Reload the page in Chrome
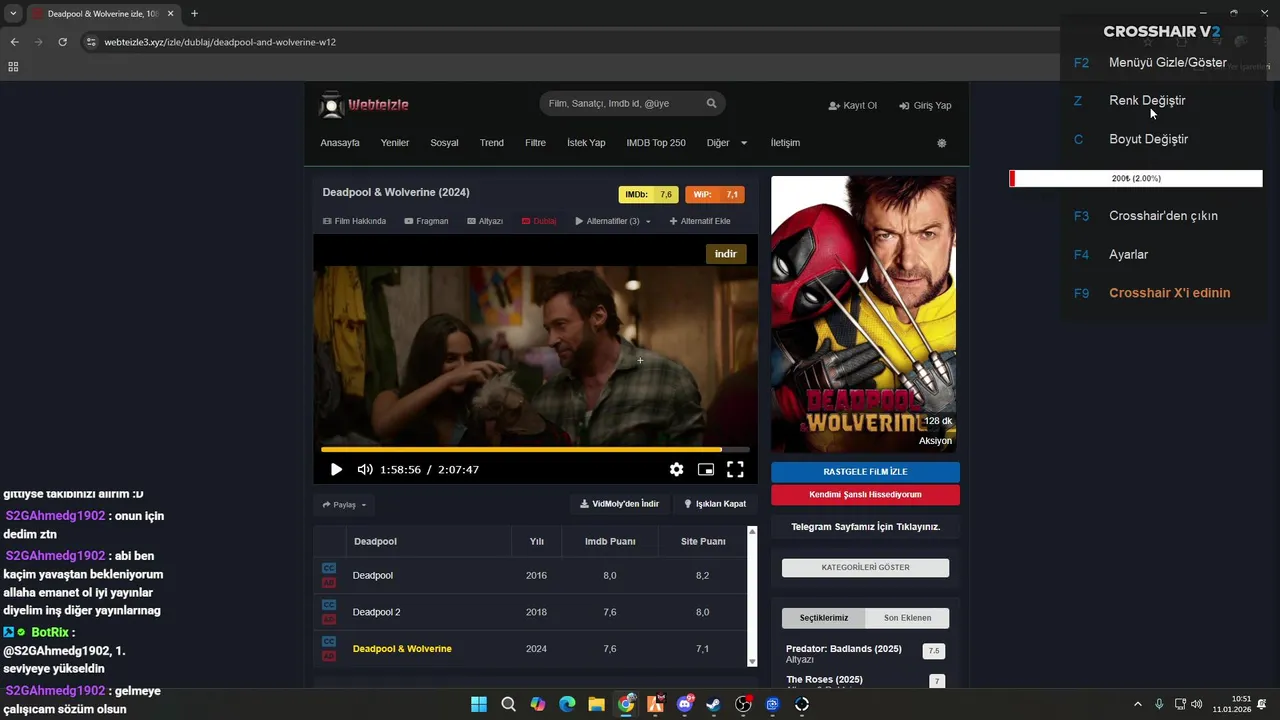The width and height of the screenshot is (1280, 720). pos(63,42)
